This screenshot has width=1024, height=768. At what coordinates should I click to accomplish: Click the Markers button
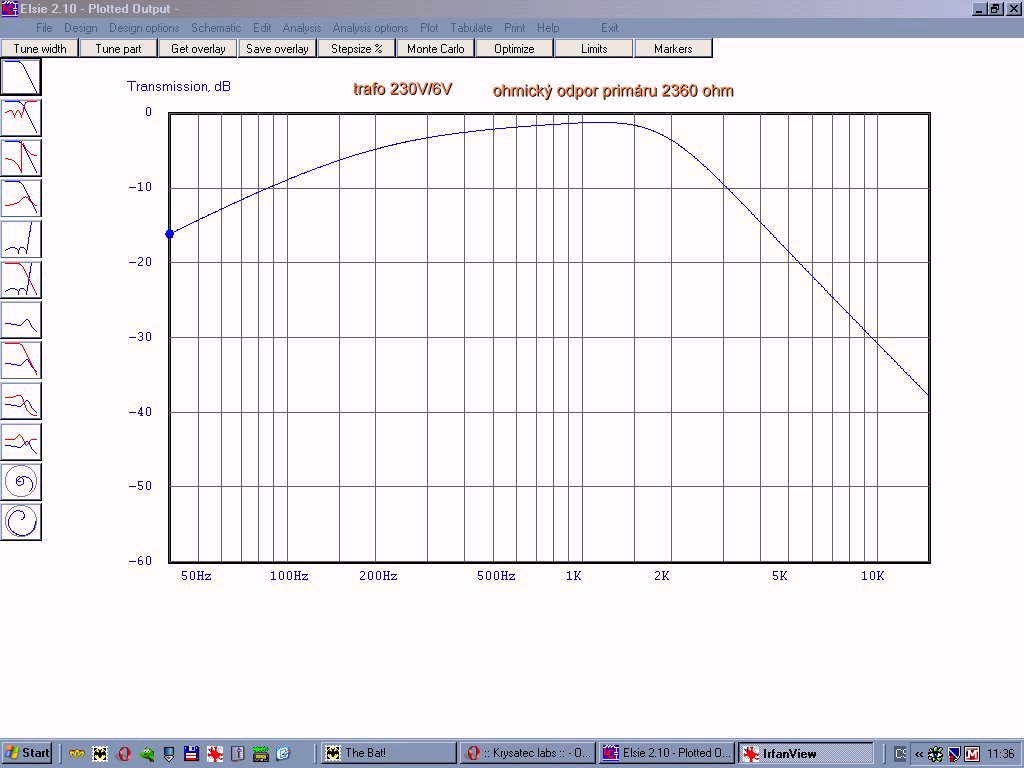pyautogui.click(x=673, y=48)
